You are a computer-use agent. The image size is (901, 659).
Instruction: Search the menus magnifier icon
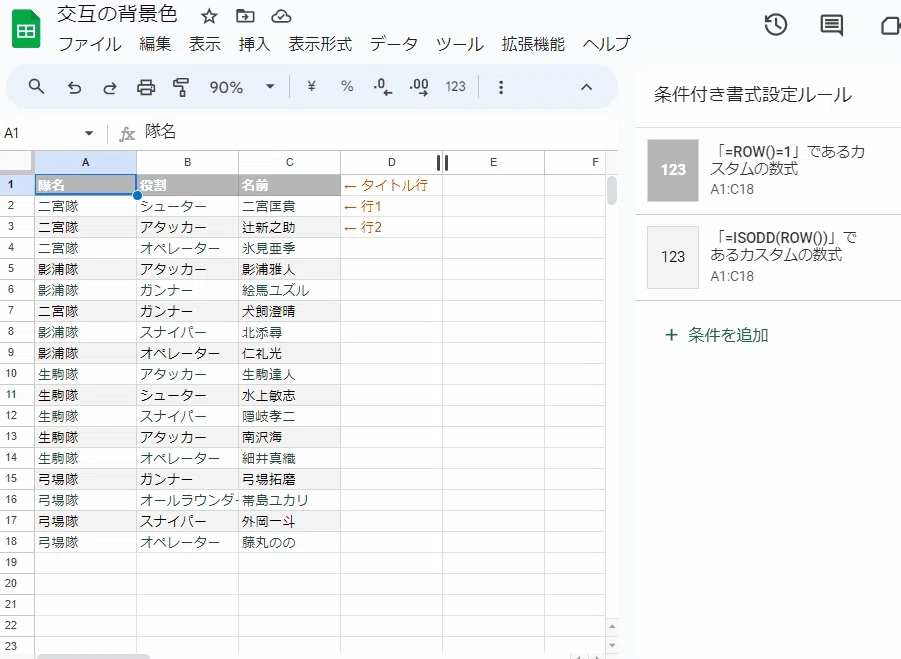tap(36, 87)
